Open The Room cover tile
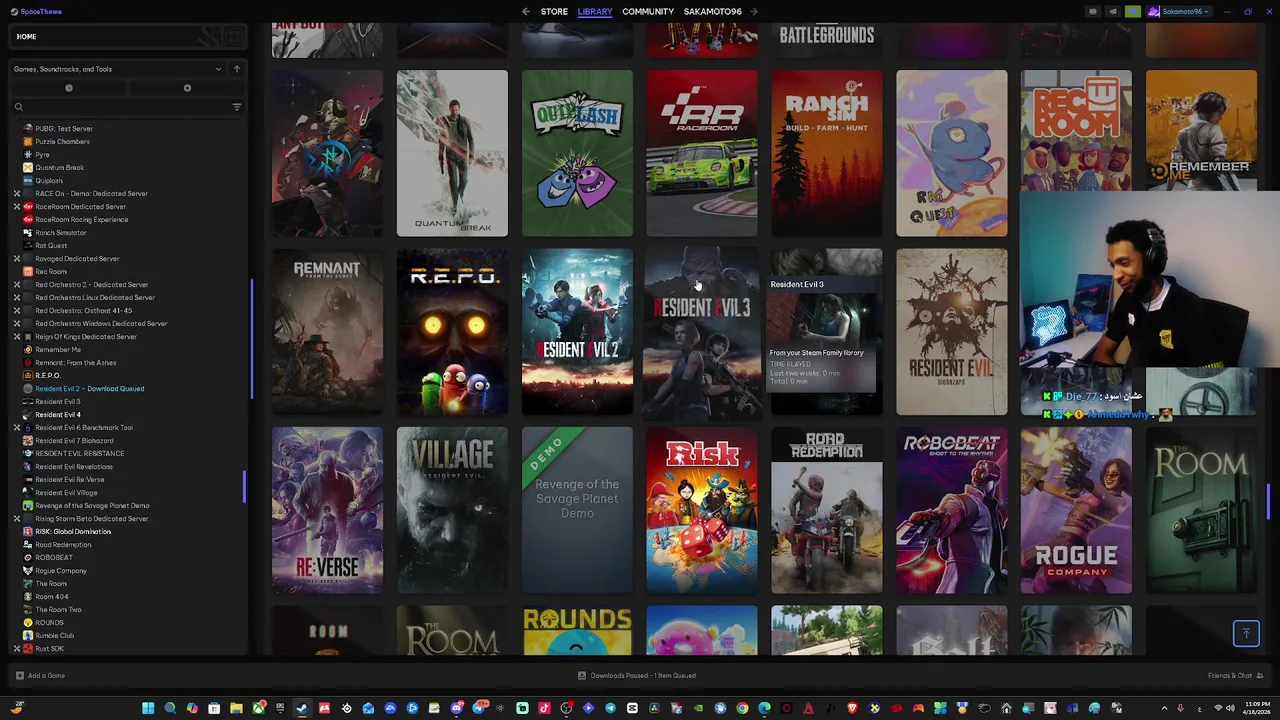Viewport: 1280px width, 720px height. [x=1202, y=510]
